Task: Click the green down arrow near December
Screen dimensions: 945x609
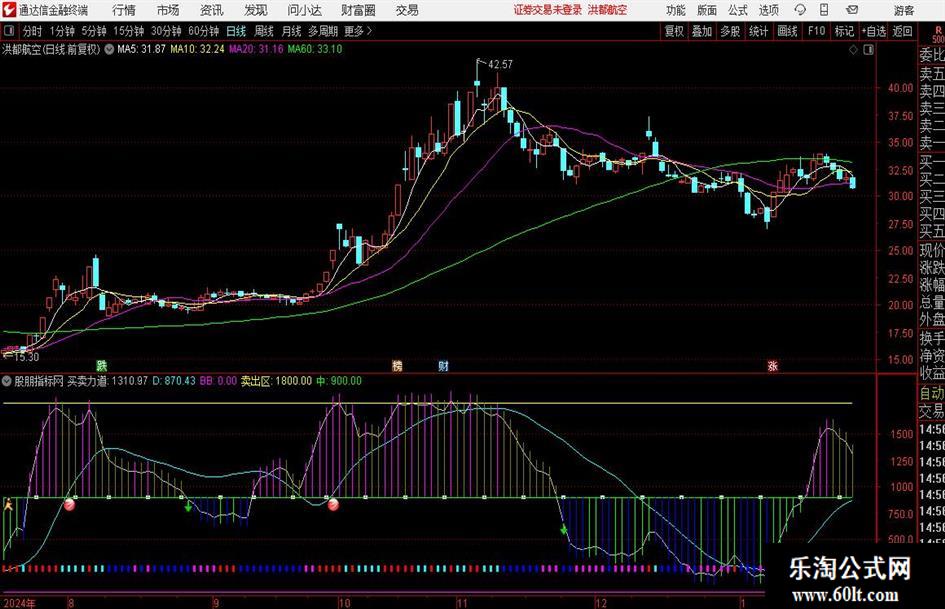Action: (x=564, y=531)
